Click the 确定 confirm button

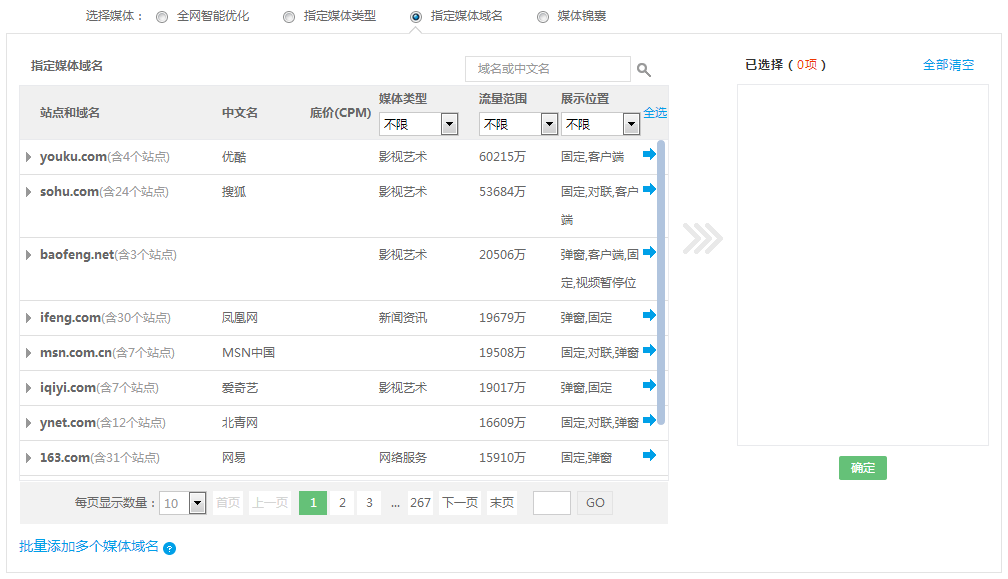click(x=862, y=467)
